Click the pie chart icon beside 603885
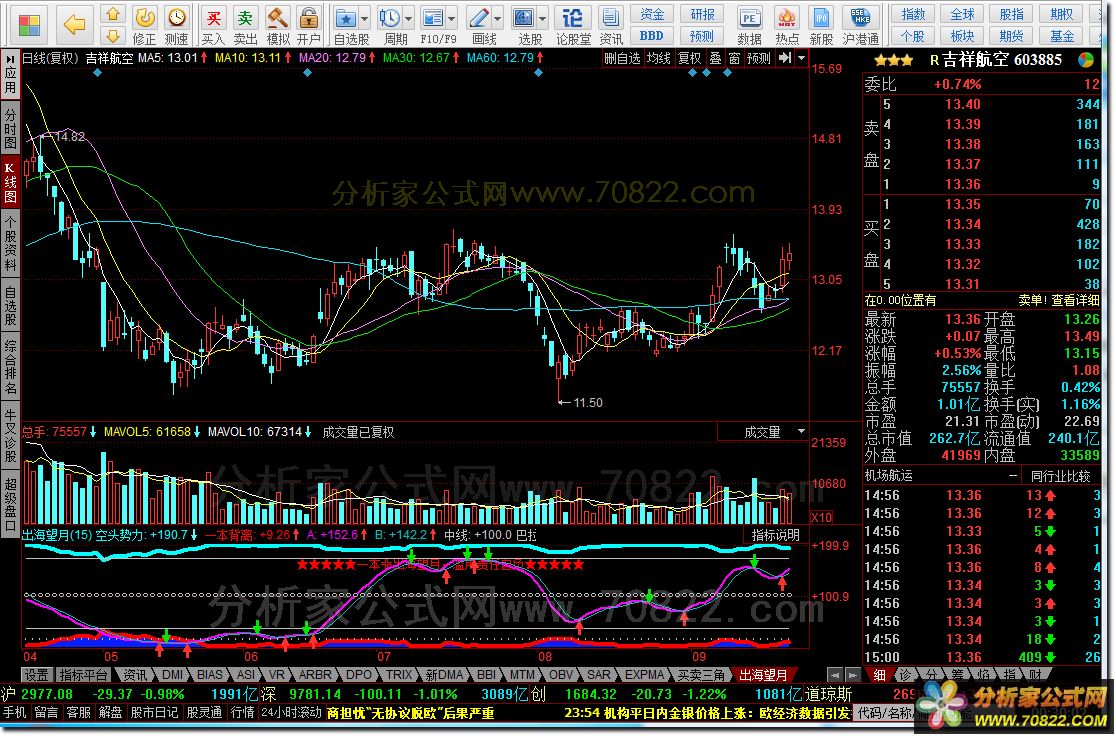Image resolution: width=1116 pixels, height=736 pixels. 1085,61
